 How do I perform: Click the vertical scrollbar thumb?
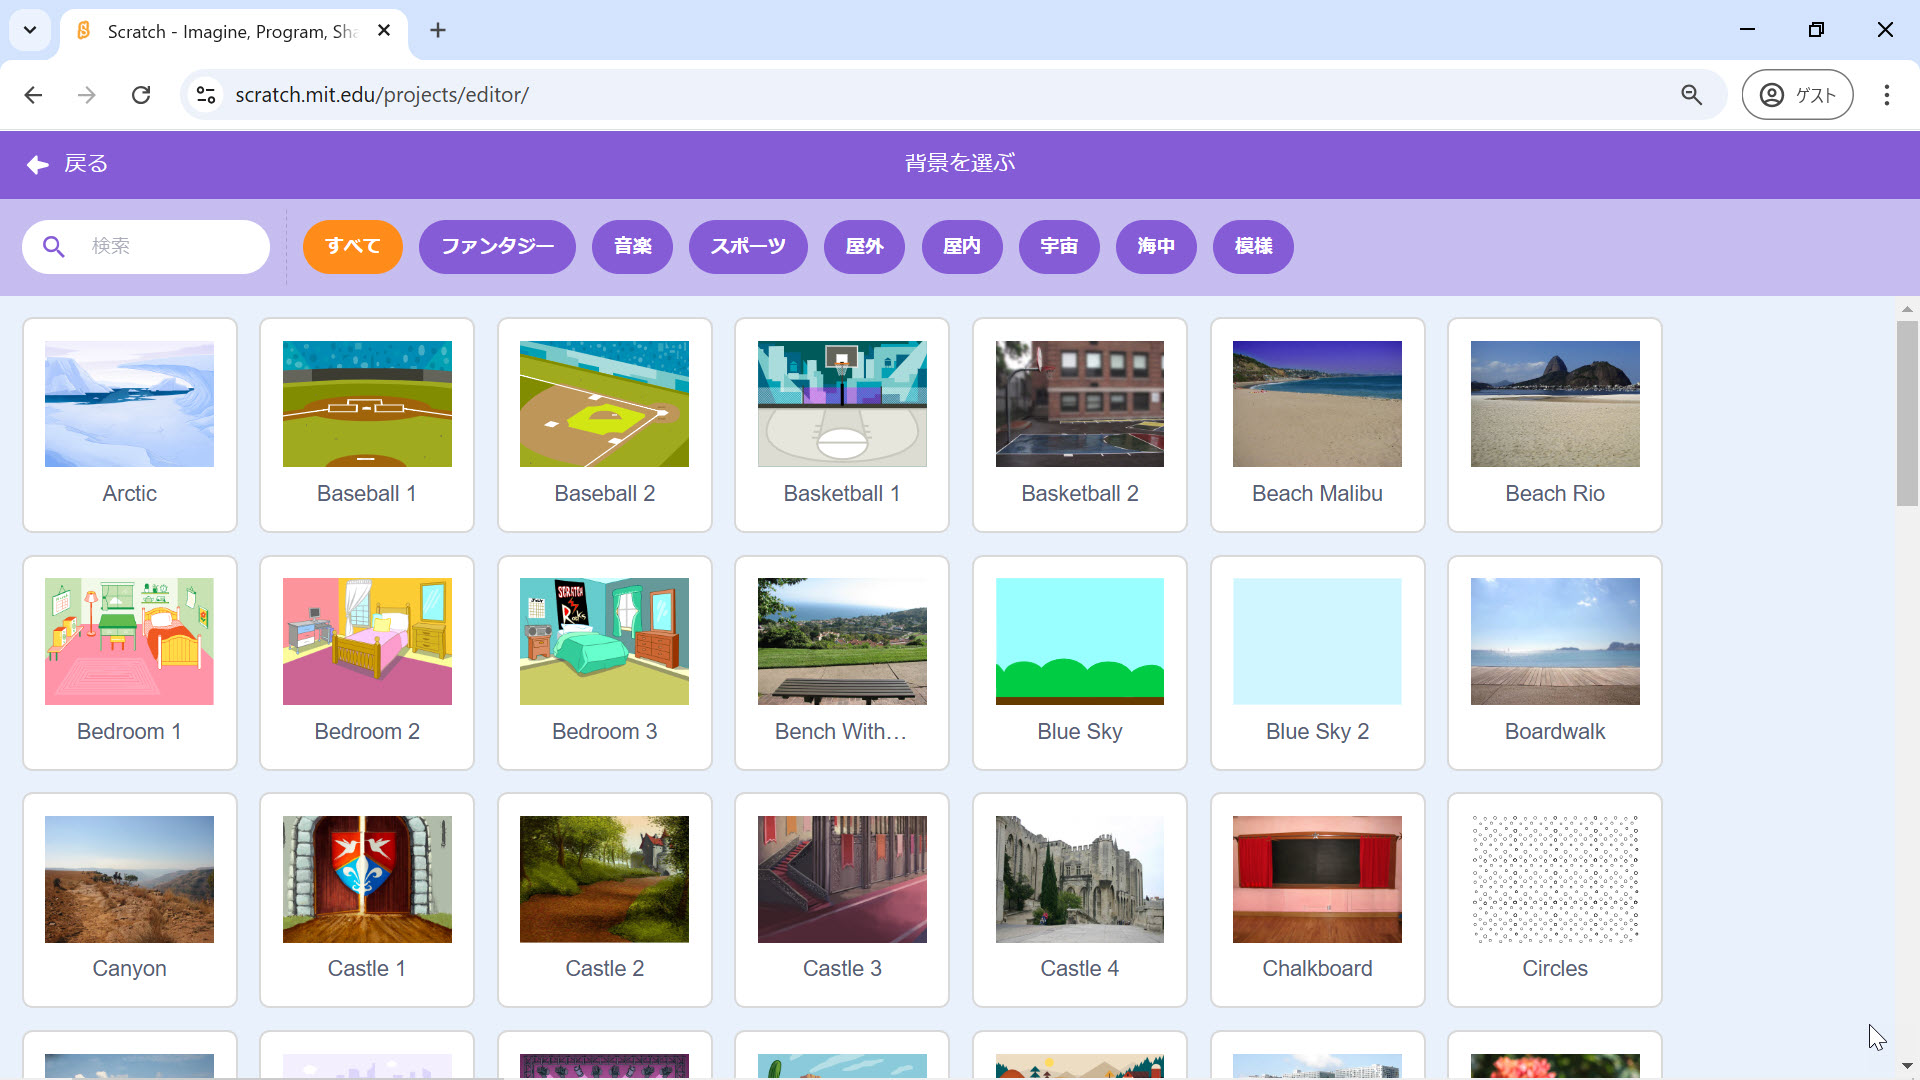click(1907, 413)
